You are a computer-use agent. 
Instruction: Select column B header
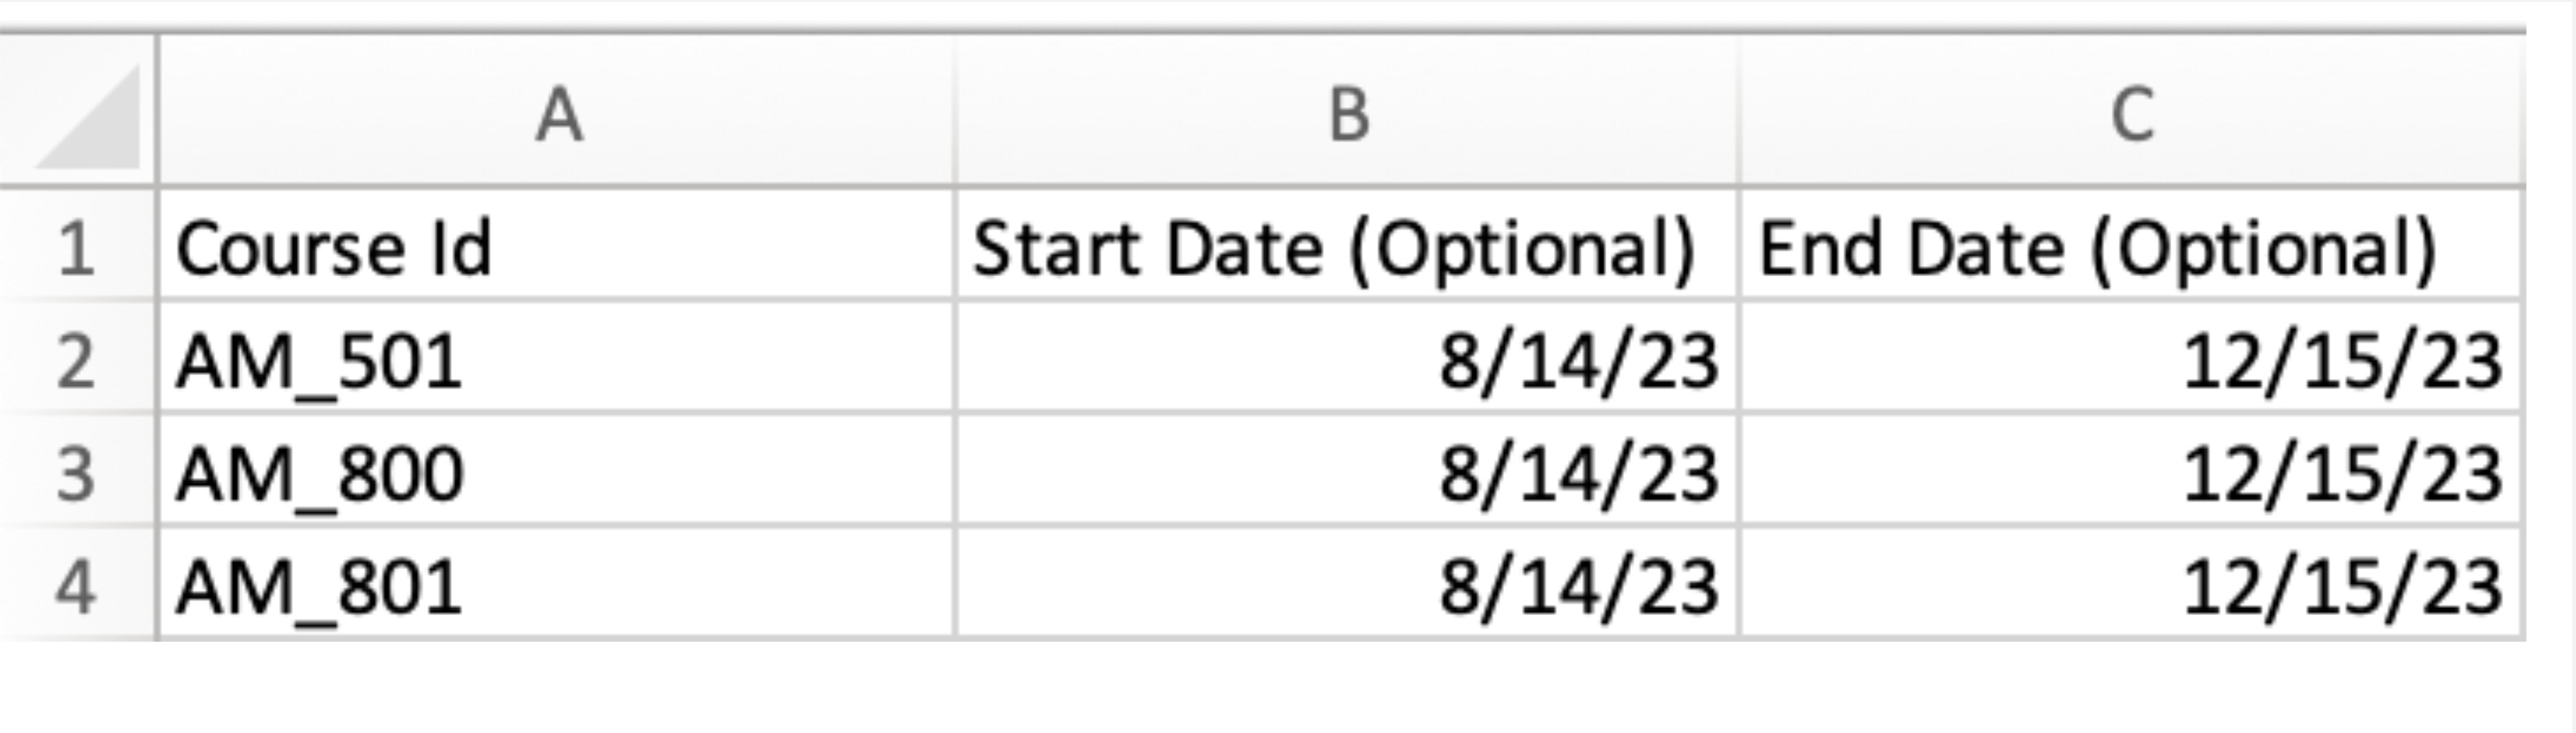[1348, 114]
